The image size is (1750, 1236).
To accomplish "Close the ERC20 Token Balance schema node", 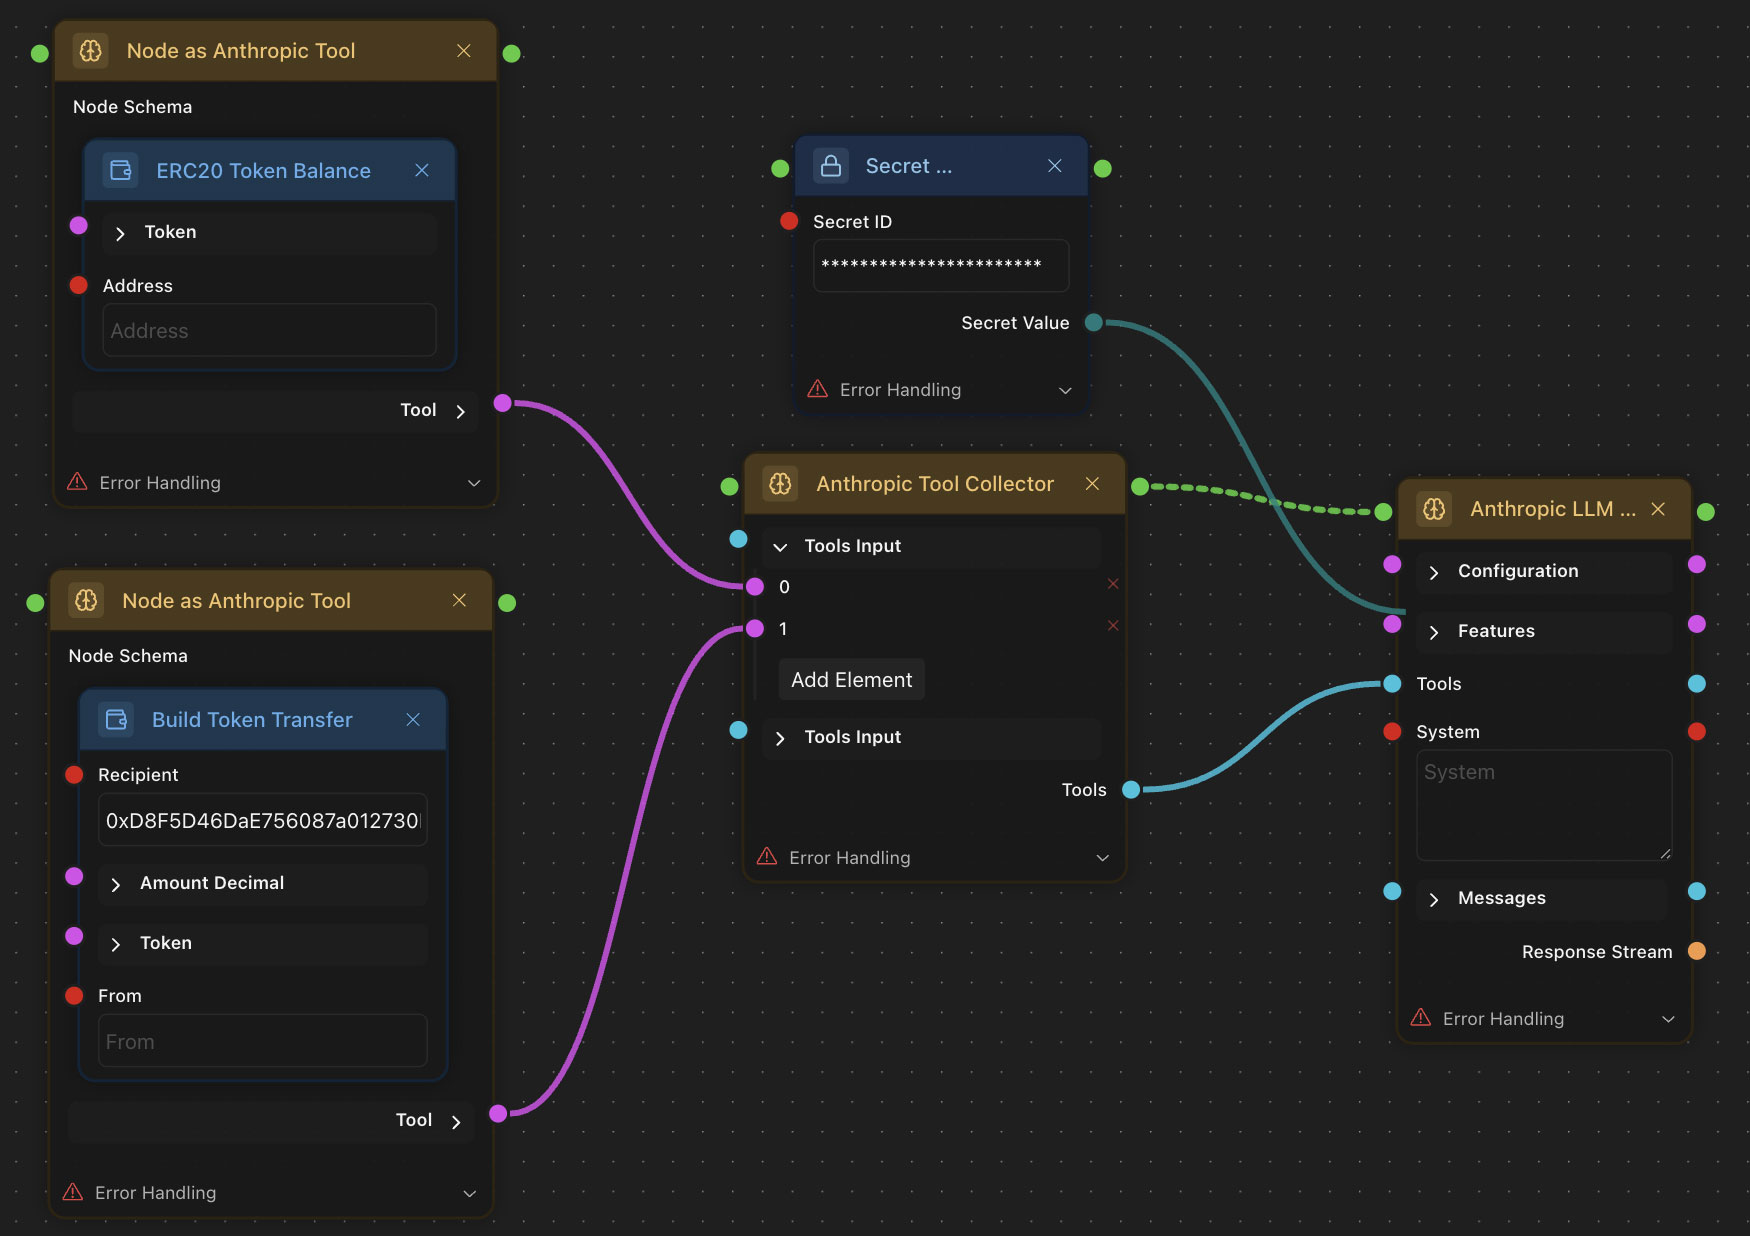I will point(422,170).
